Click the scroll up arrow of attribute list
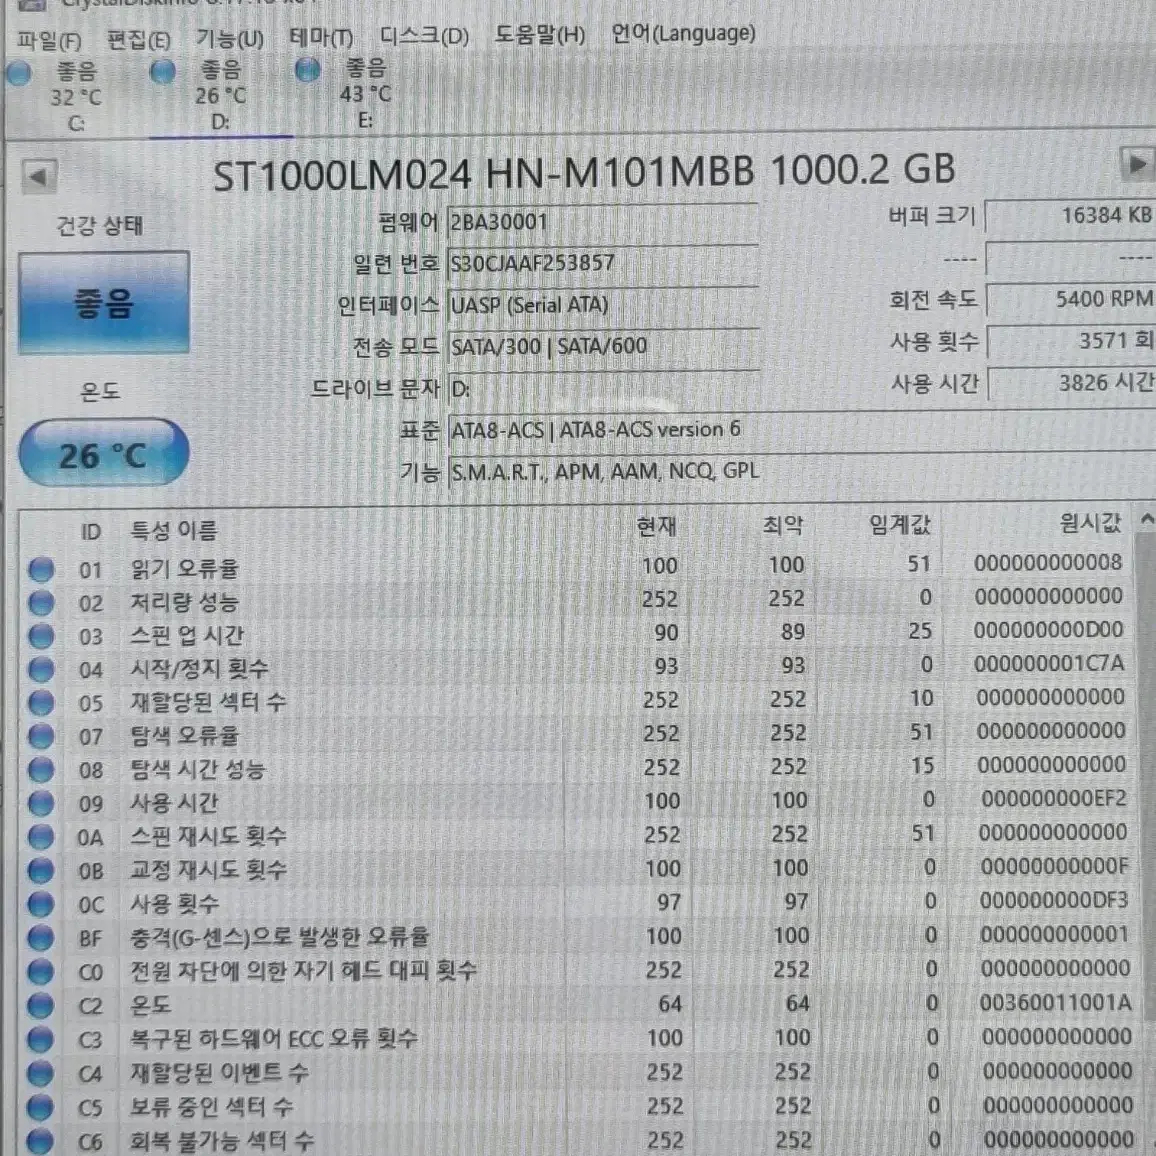 [1146, 520]
